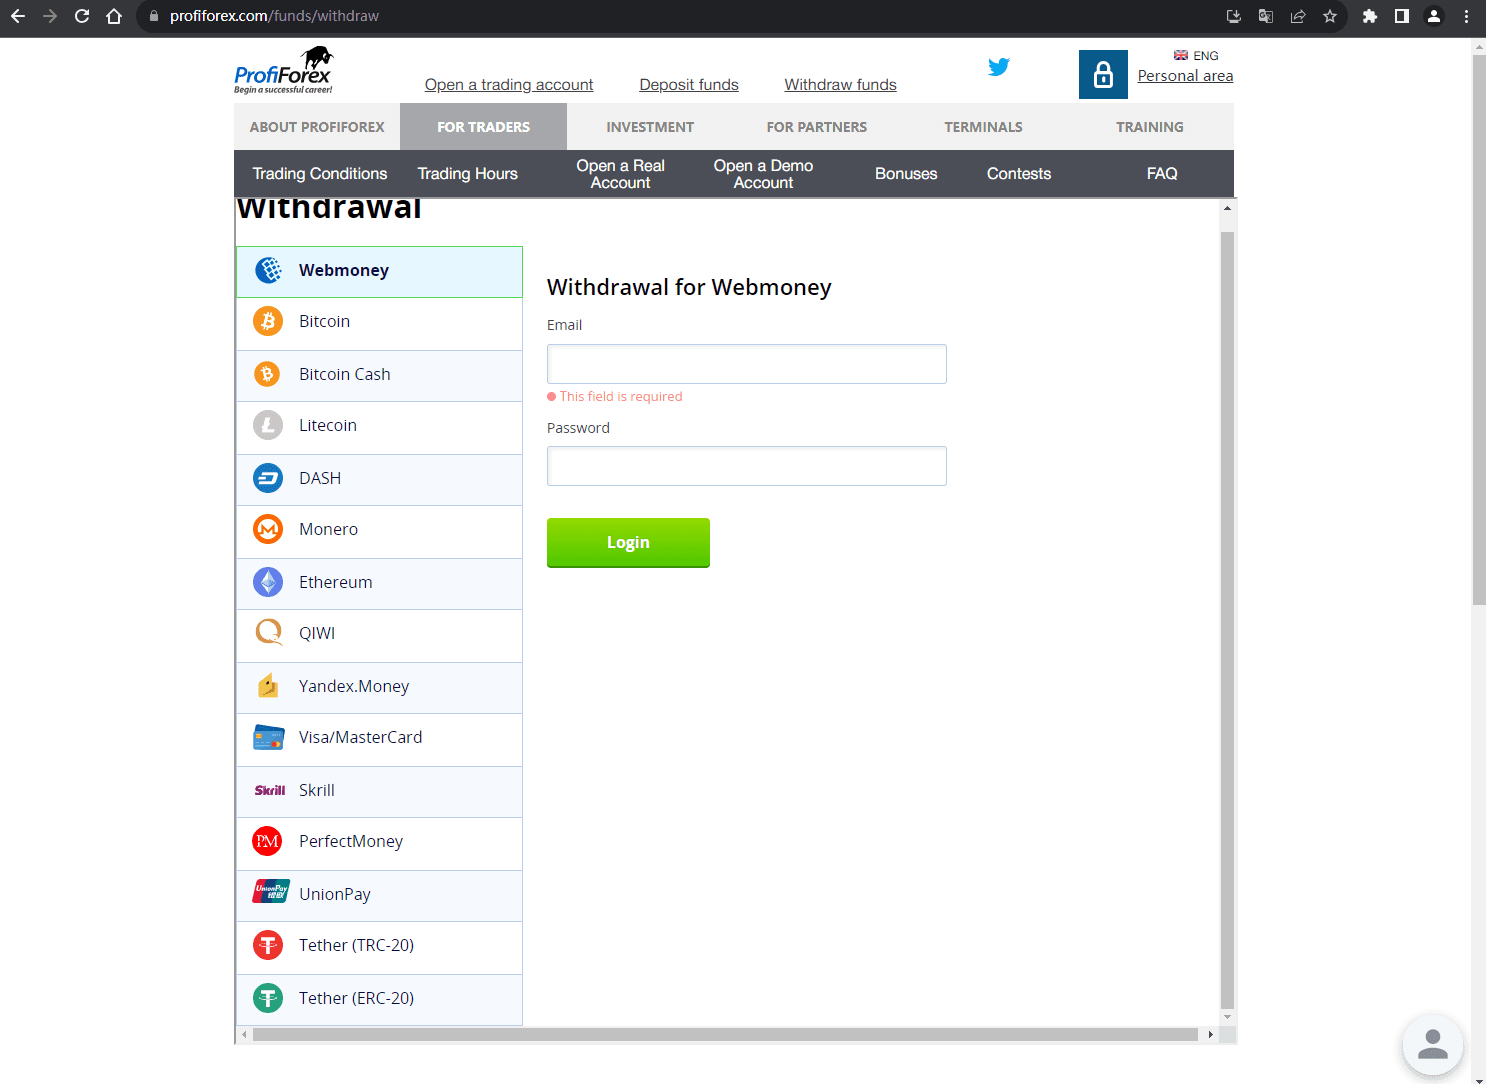
Task: Open Trading Hours page
Action: pyautogui.click(x=468, y=174)
